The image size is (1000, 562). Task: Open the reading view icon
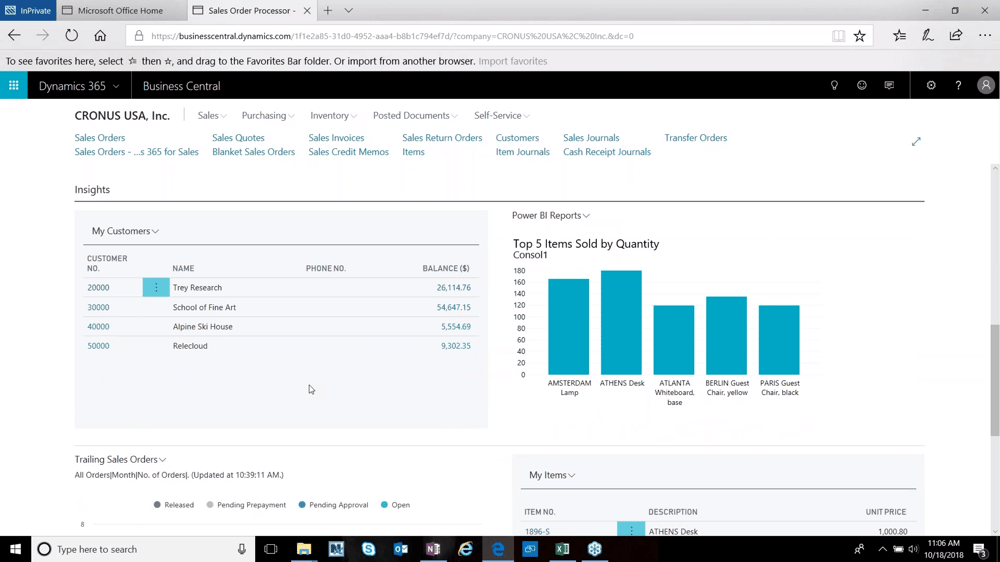pyautogui.click(x=838, y=36)
